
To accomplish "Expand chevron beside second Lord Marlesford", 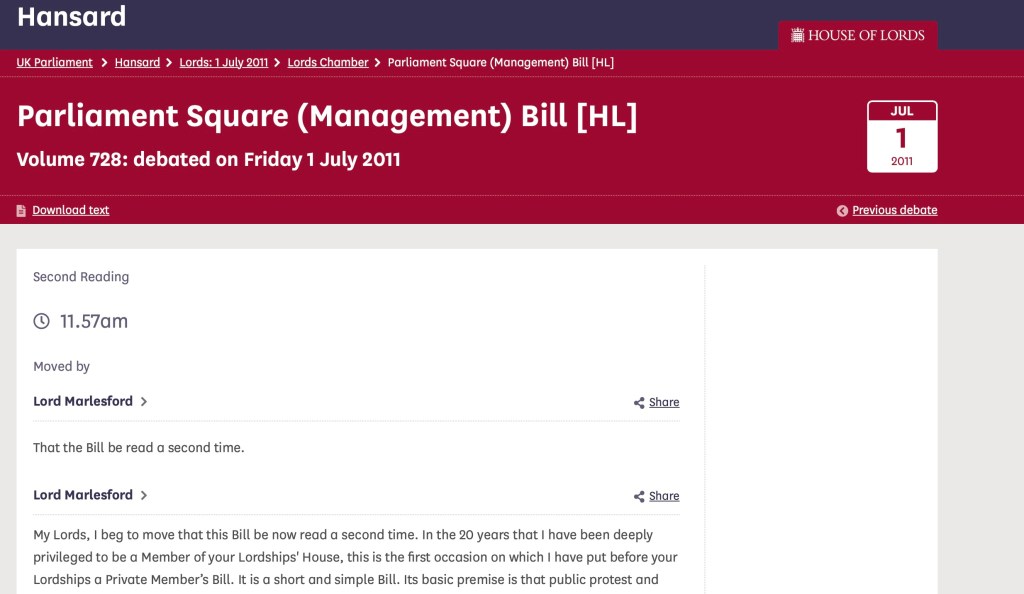I will tap(144, 496).
